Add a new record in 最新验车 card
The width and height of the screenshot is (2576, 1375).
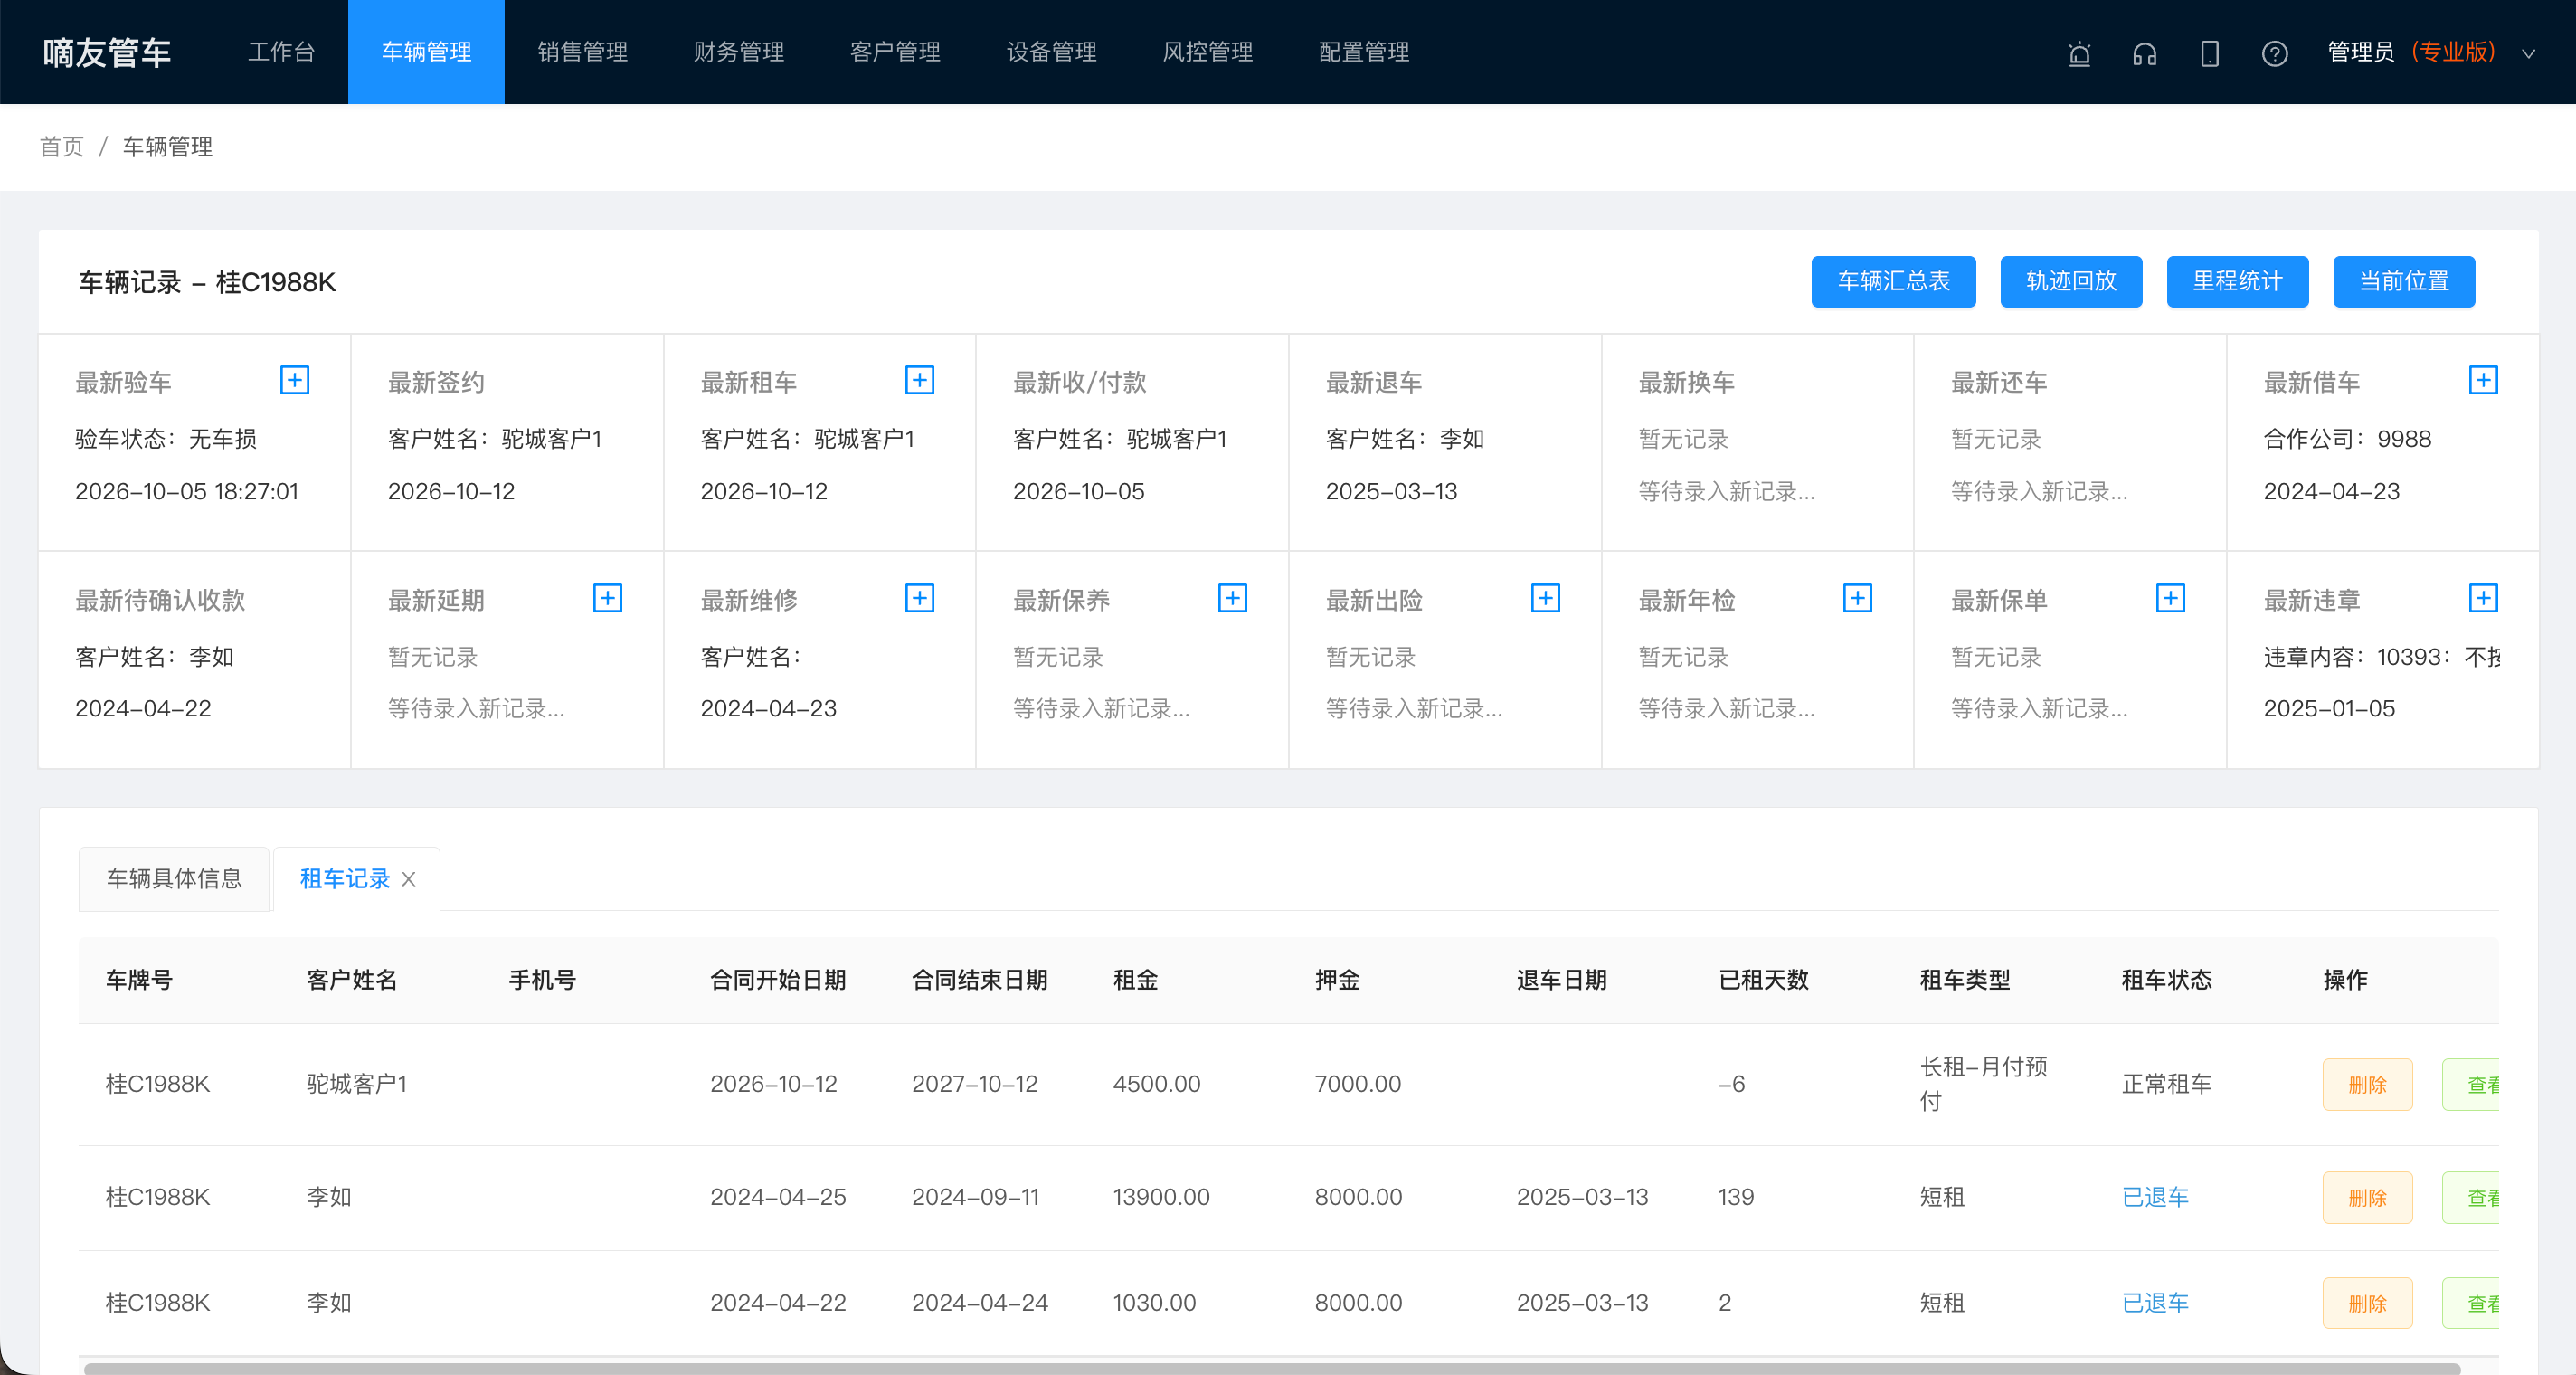(x=294, y=380)
